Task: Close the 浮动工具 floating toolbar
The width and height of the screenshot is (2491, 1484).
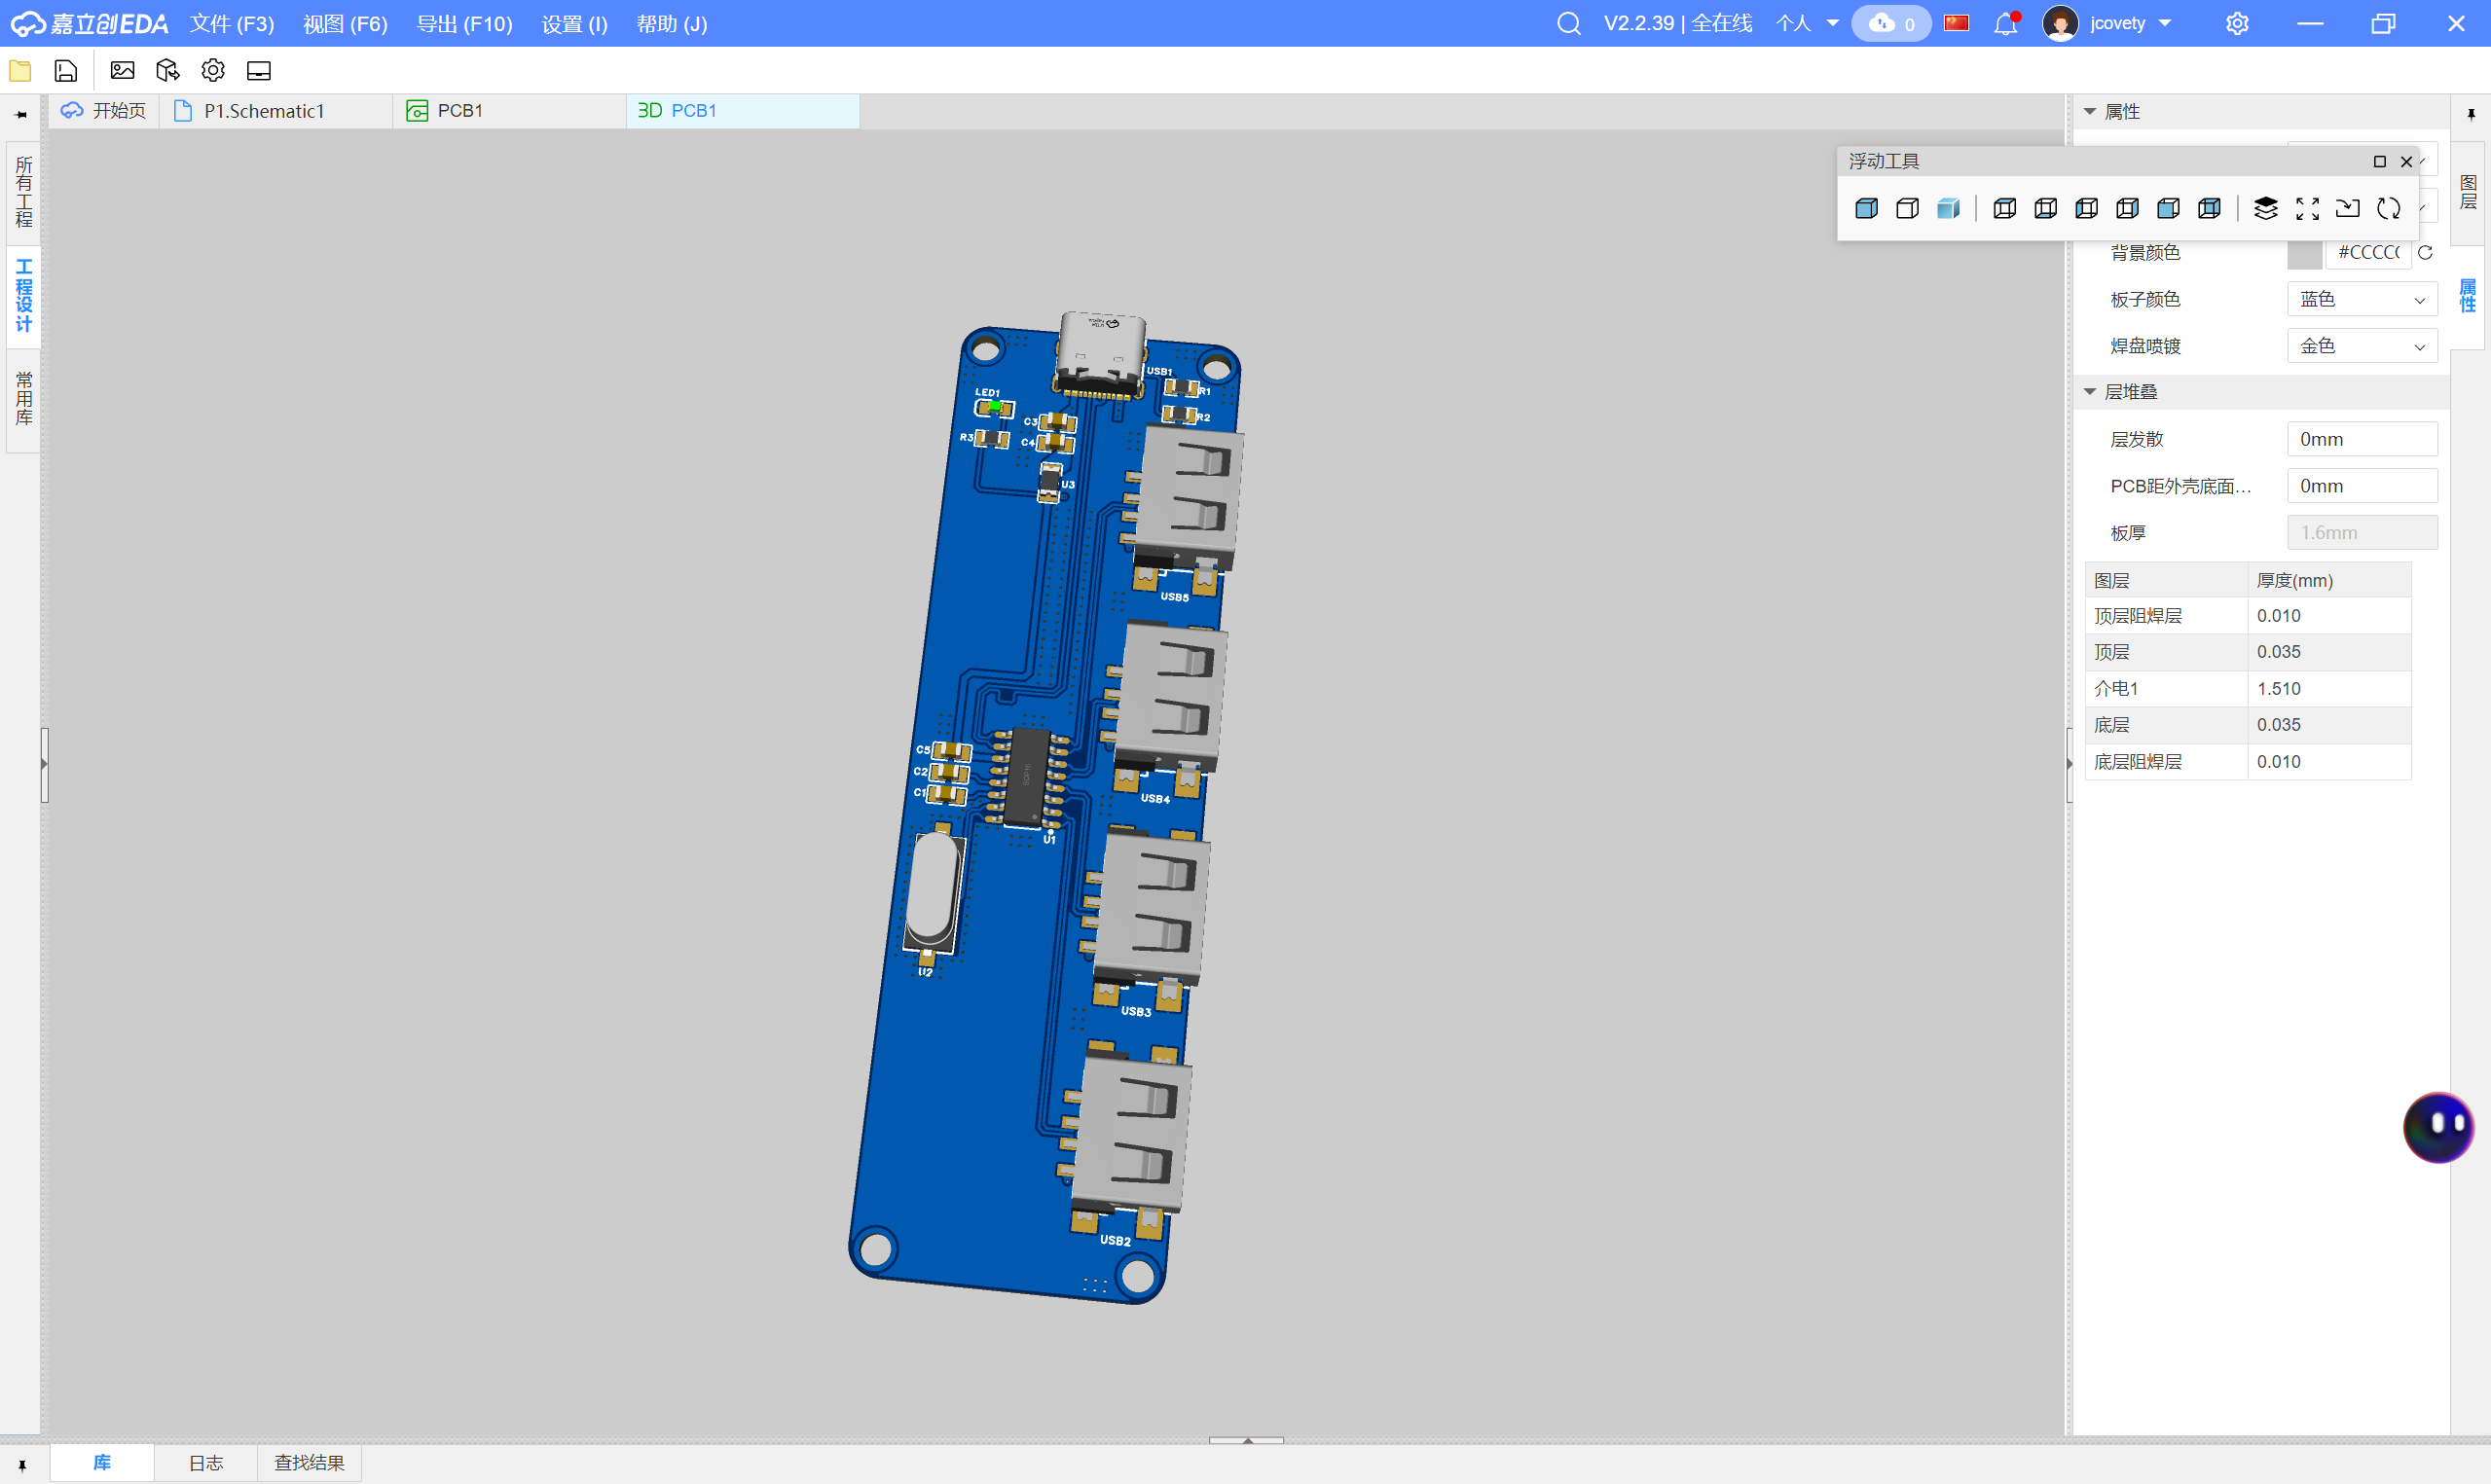Action: pyautogui.click(x=2406, y=161)
